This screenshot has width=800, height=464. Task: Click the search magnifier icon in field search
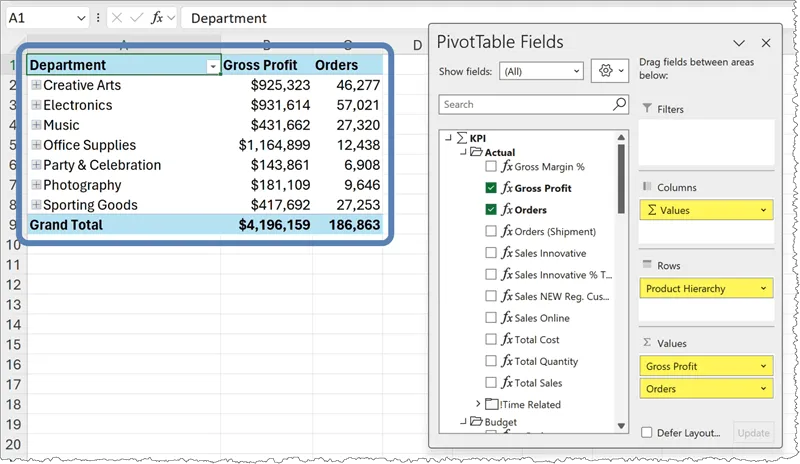(x=619, y=104)
